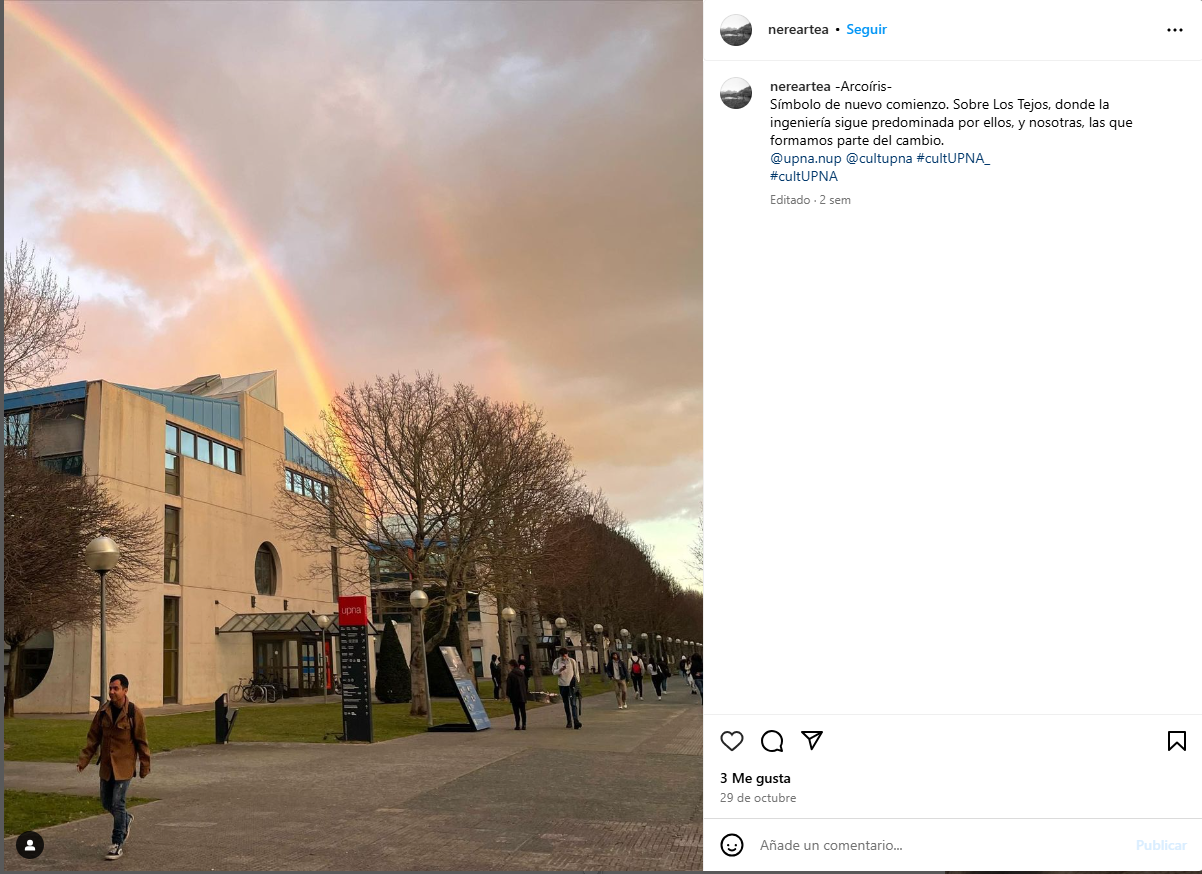Submit comment with the Publicar button
Image resolution: width=1202 pixels, height=874 pixels.
click(x=1161, y=845)
